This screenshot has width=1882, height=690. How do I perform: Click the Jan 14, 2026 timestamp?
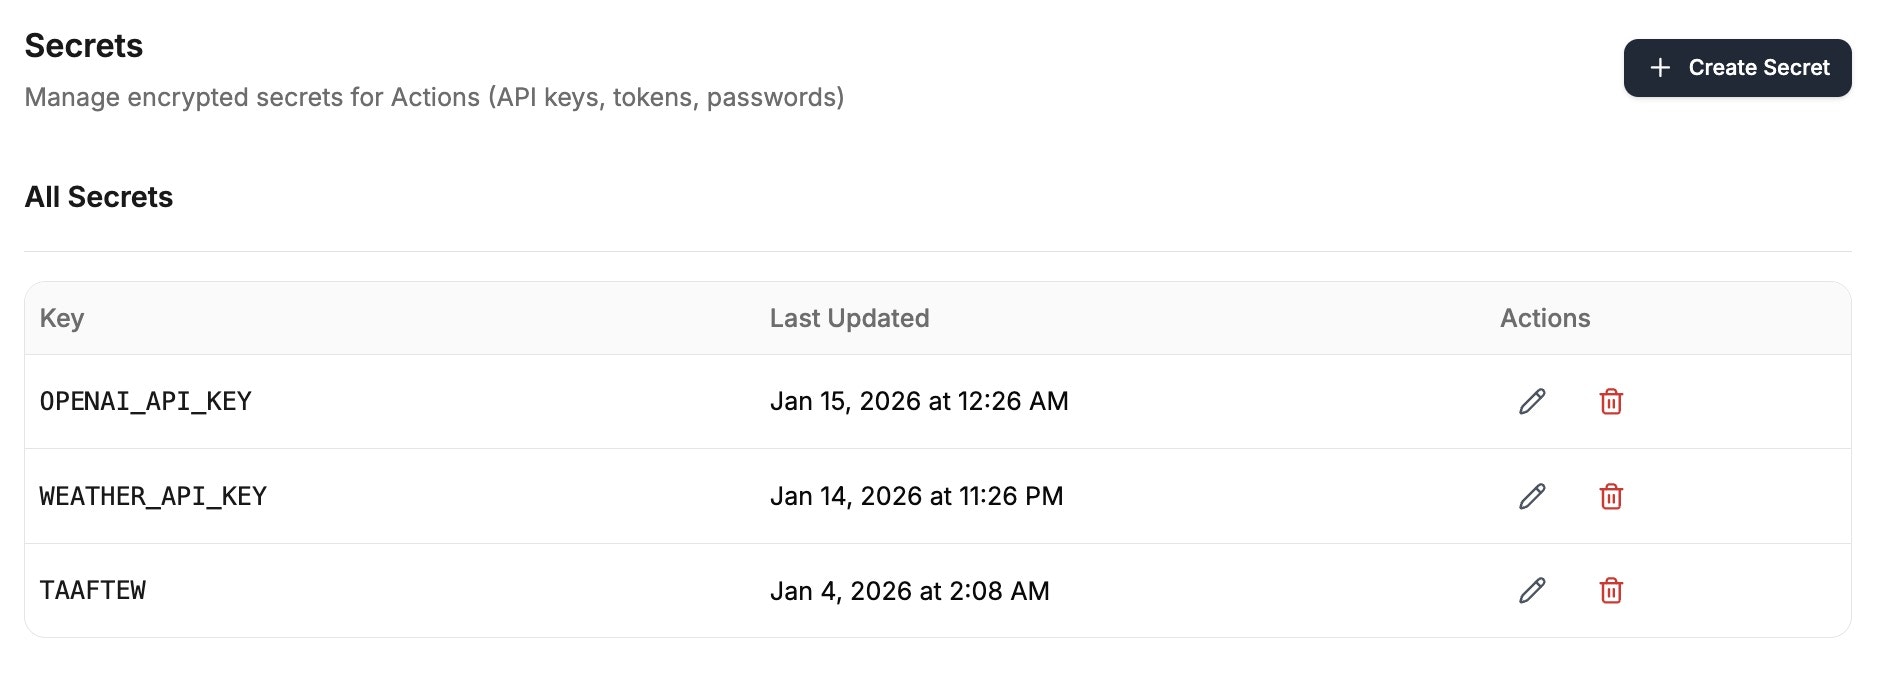point(916,496)
